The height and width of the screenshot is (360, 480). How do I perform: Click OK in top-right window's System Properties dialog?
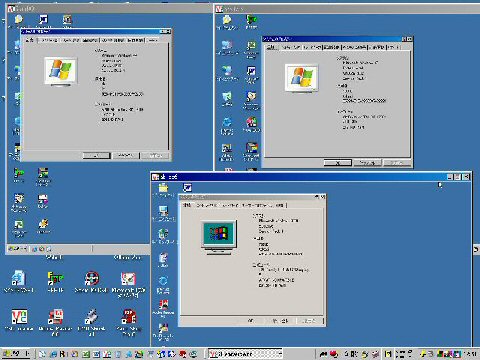click(x=338, y=163)
